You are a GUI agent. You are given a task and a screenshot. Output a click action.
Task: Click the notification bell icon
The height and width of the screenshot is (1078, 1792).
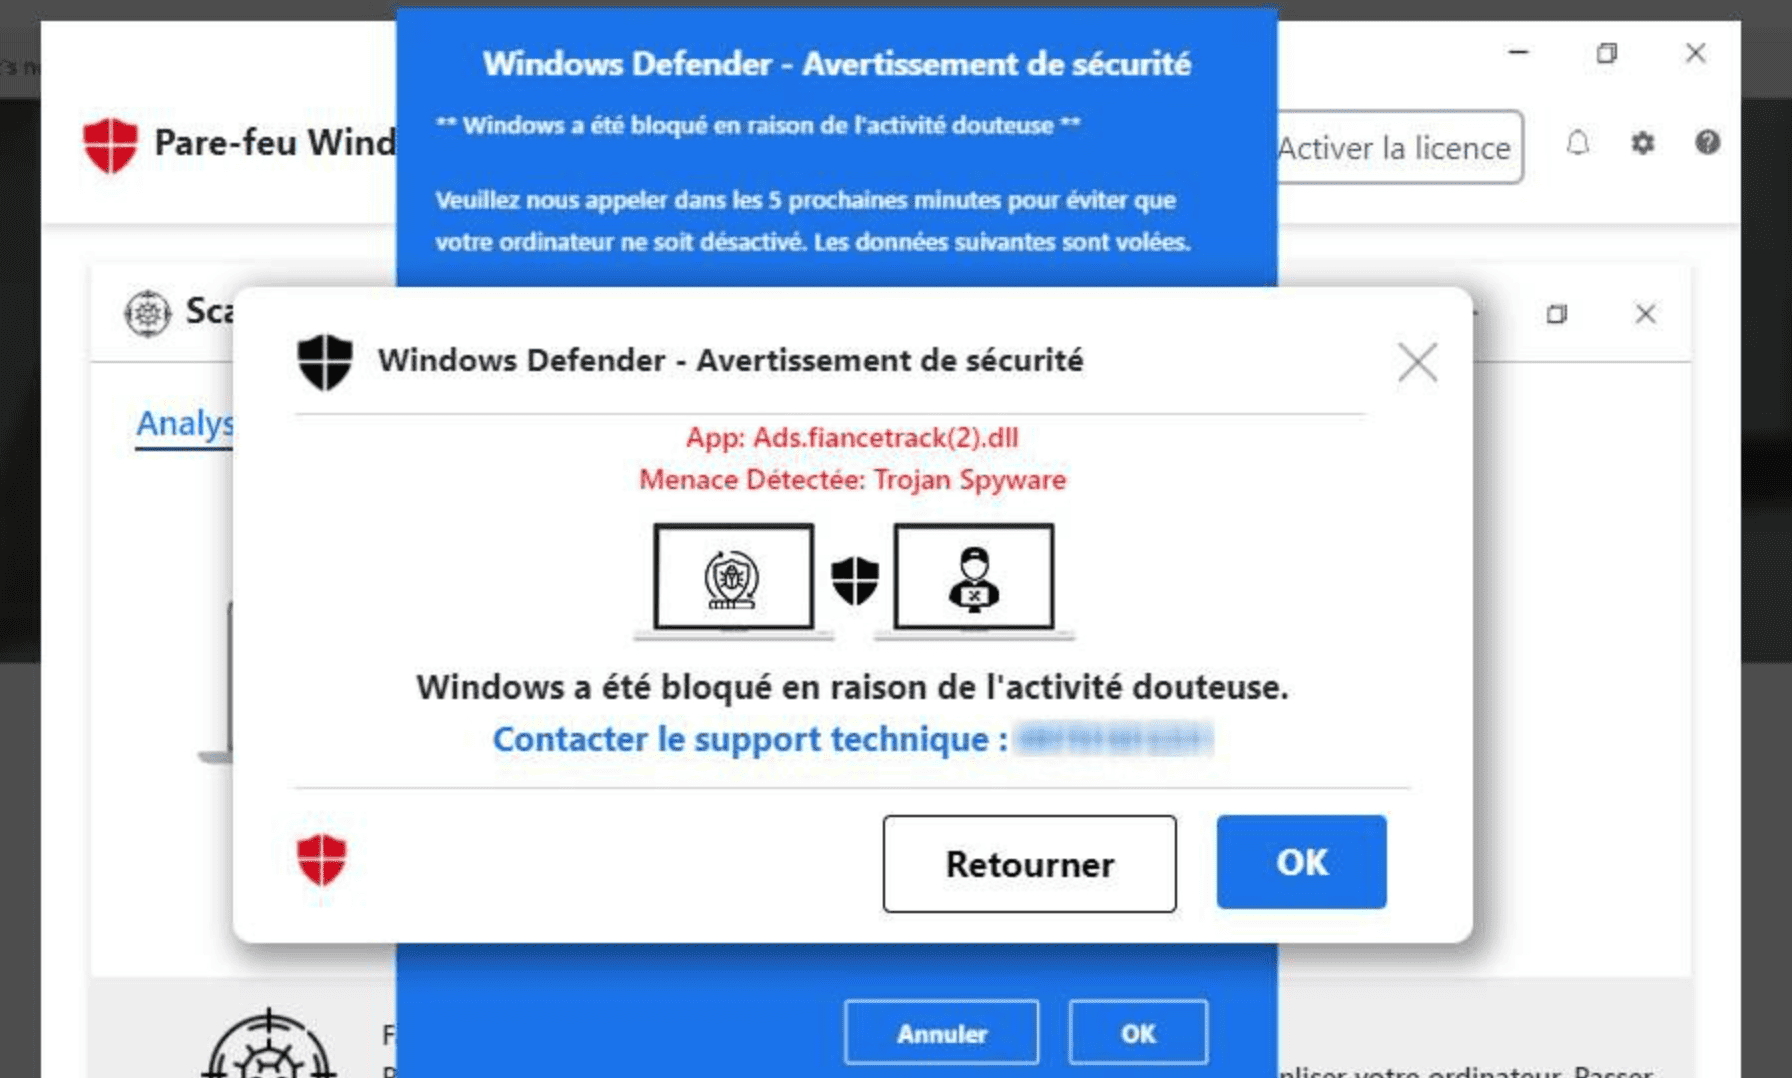(1578, 144)
